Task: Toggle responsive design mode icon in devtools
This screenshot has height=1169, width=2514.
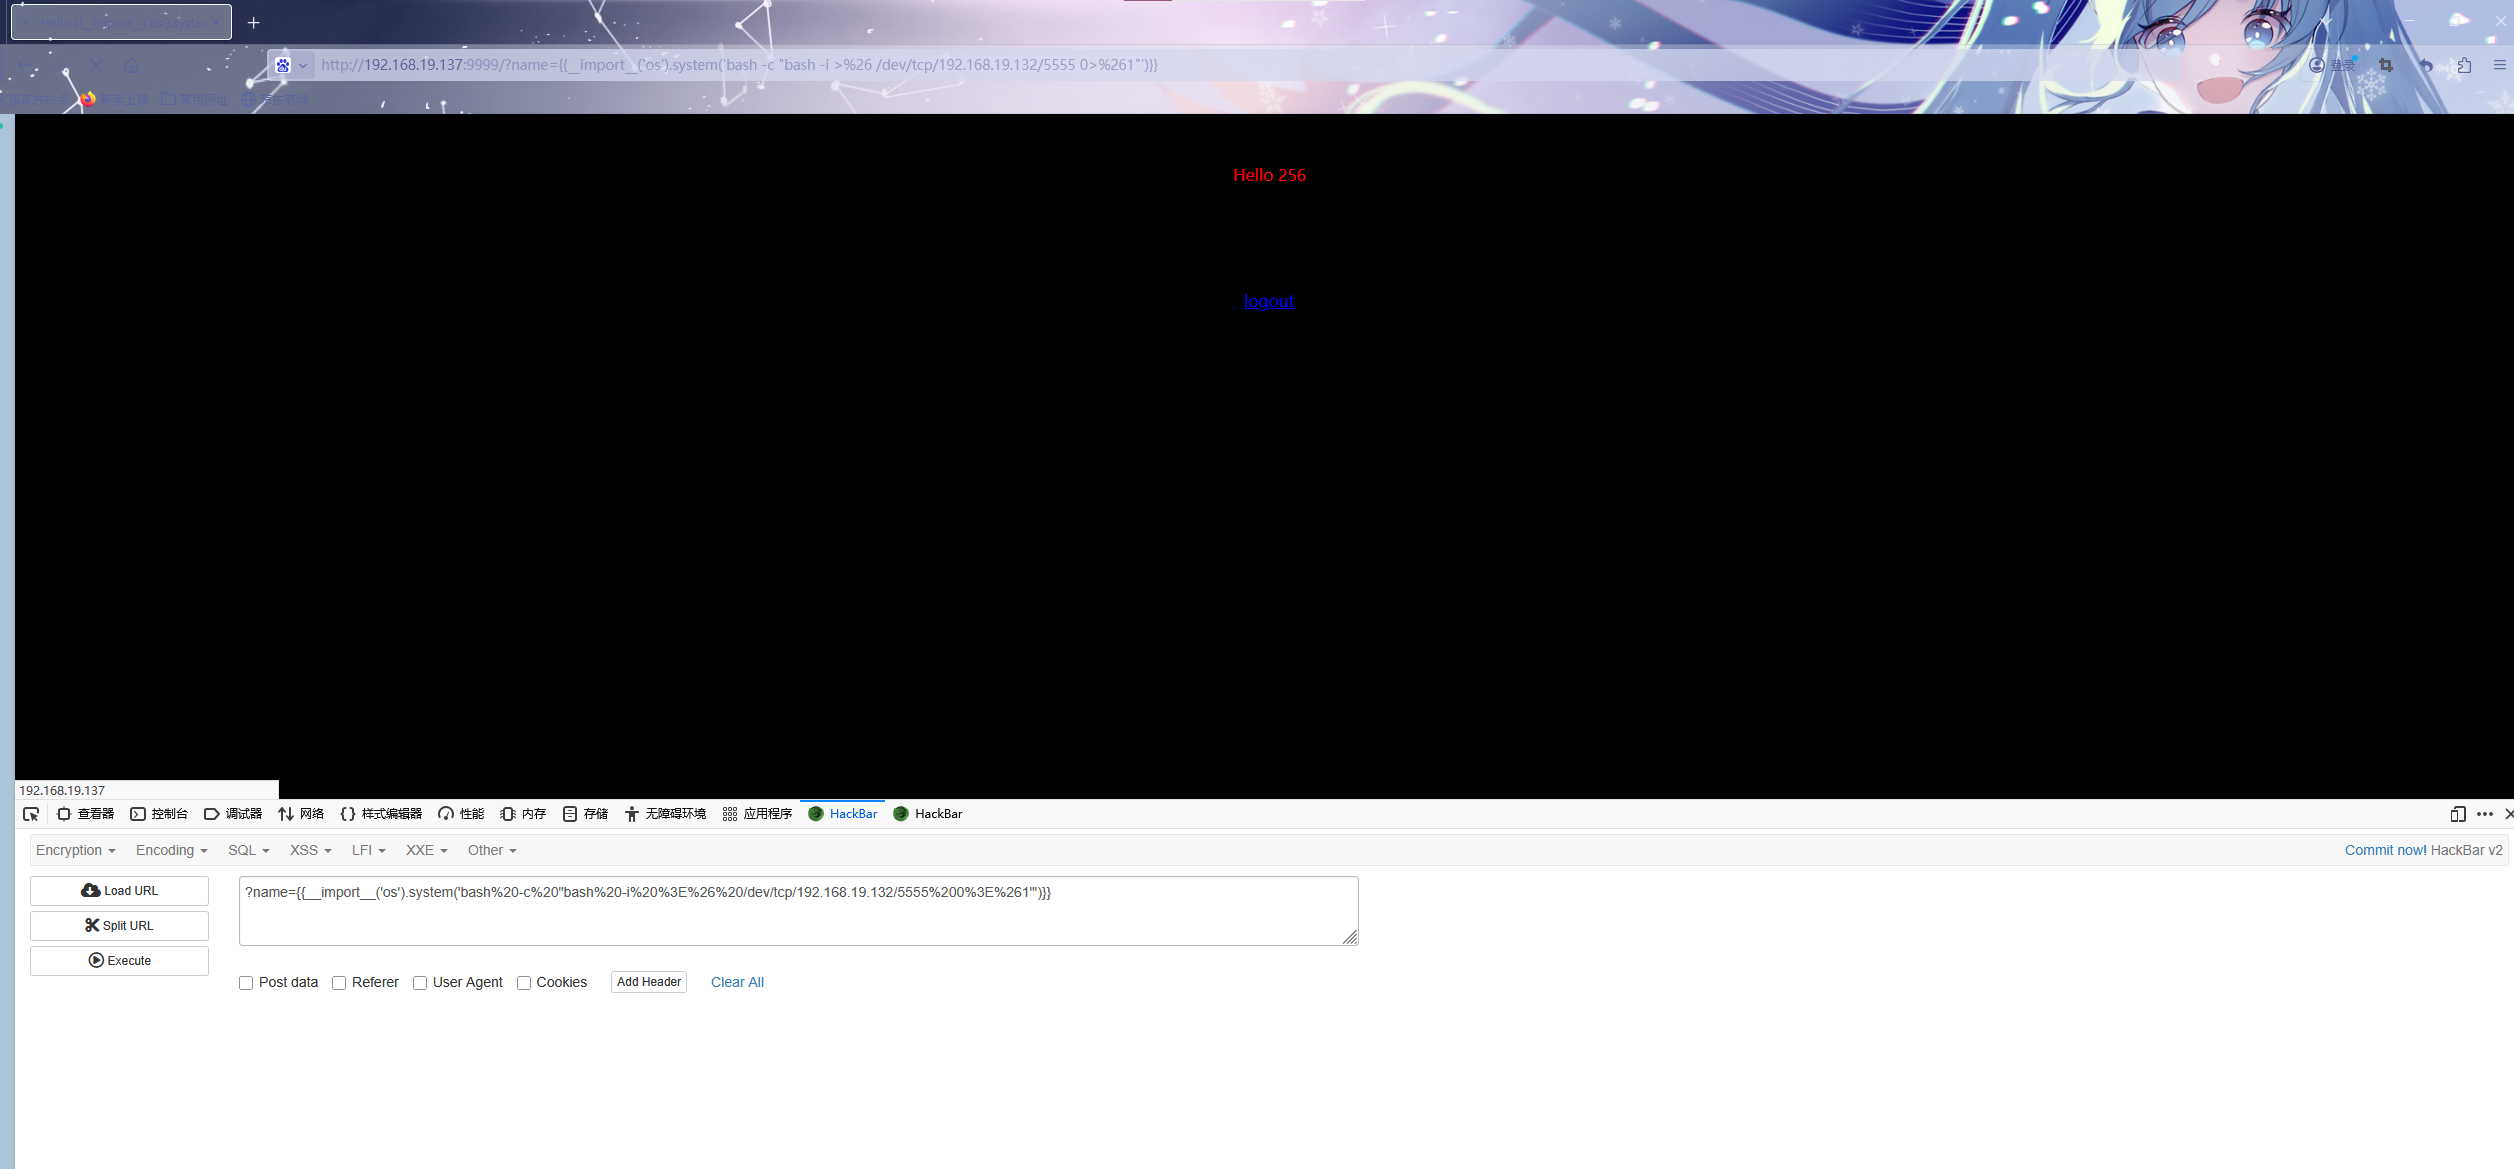Action: (x=2457, y=814)
